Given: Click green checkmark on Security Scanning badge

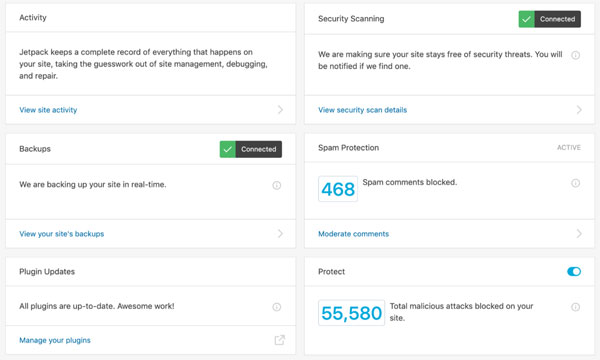Looking at the screenshot, I should click(x=527, y=19).
